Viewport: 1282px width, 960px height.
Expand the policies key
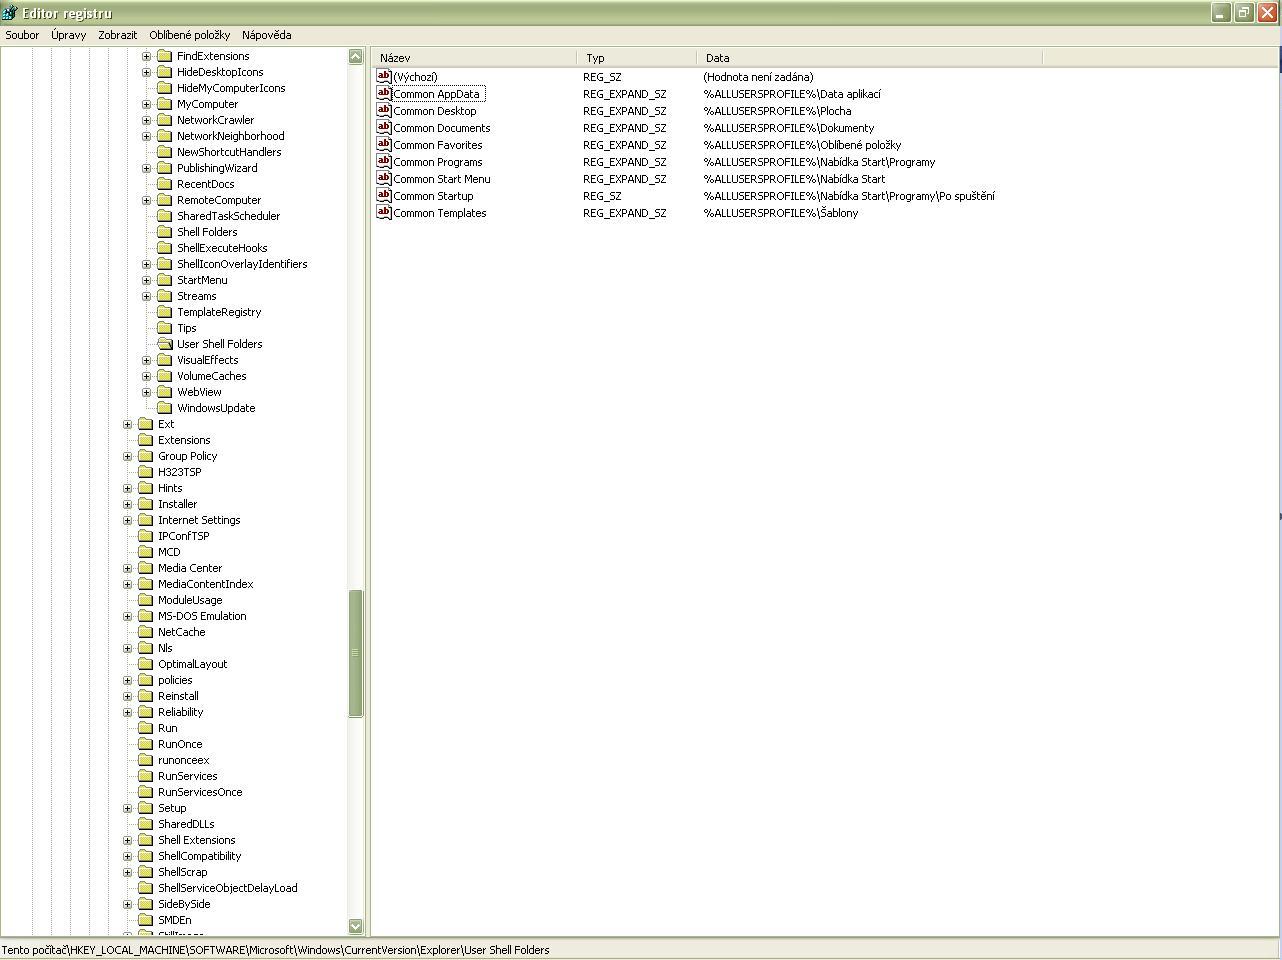point(127,680)
